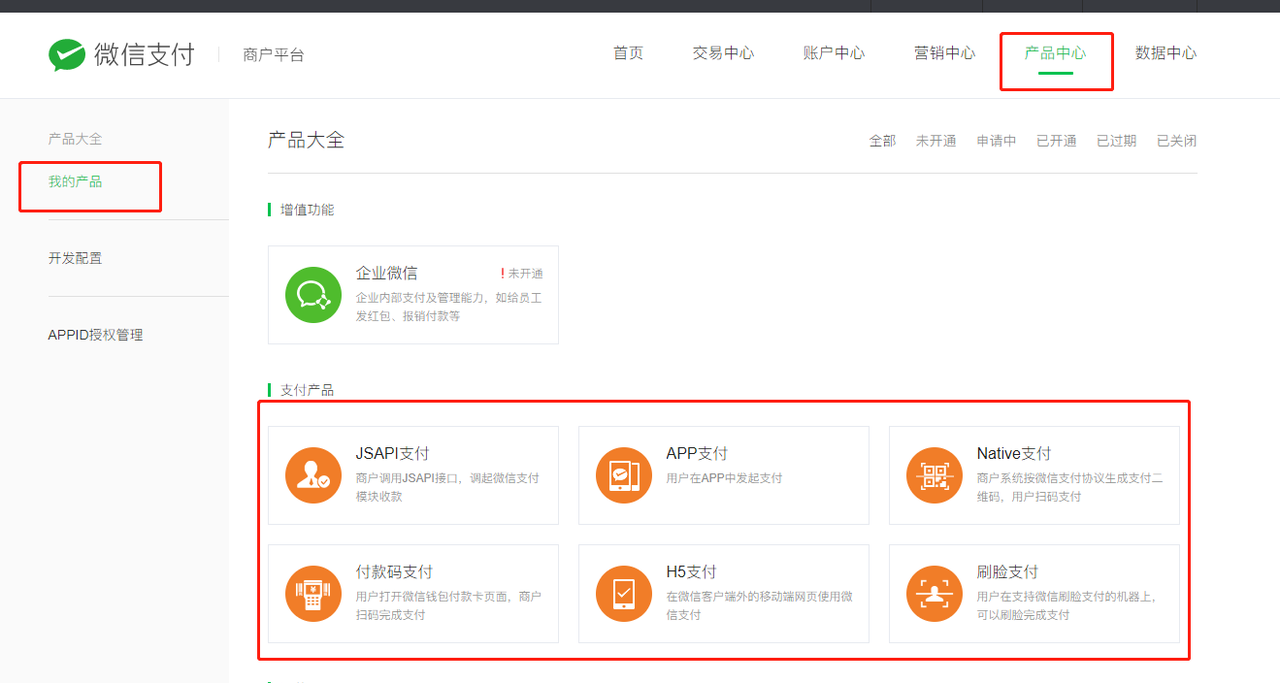Filter products by 全部

click(x=882, y=141)
